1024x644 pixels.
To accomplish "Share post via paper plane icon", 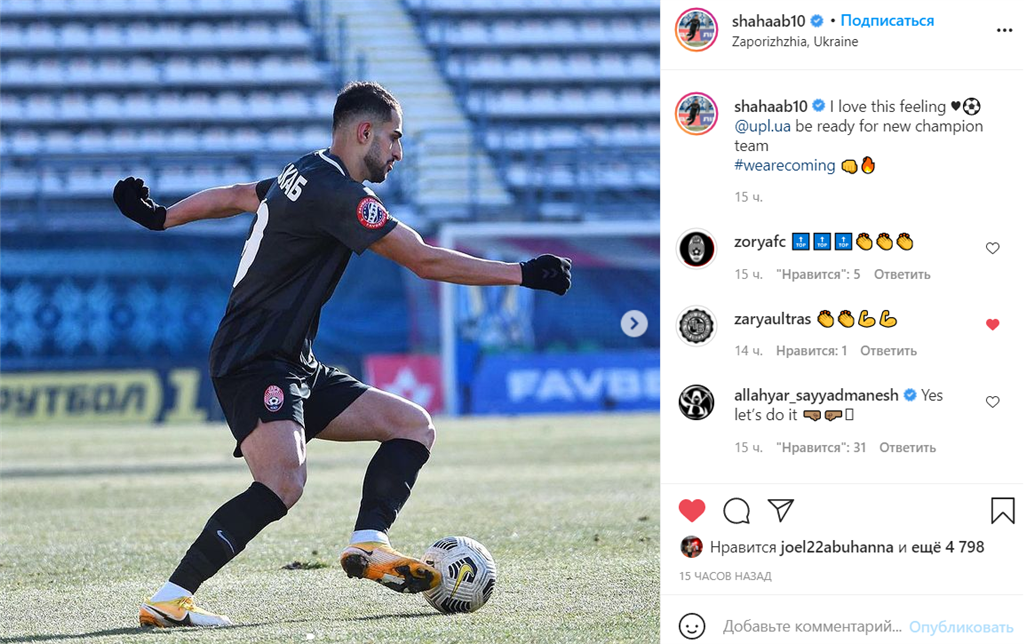I will 780,510.
